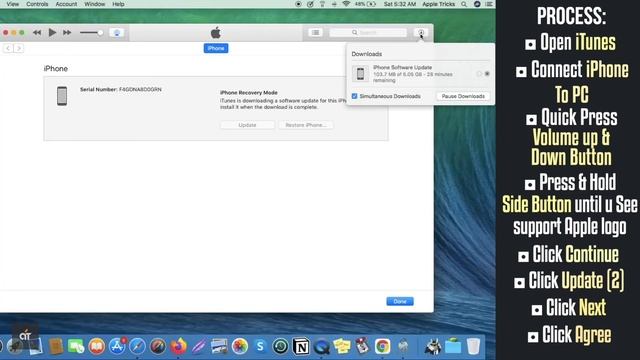The image size is (640, 360).
Task: Click the Sat 5:32 AM clock
Action: point(400,4)
